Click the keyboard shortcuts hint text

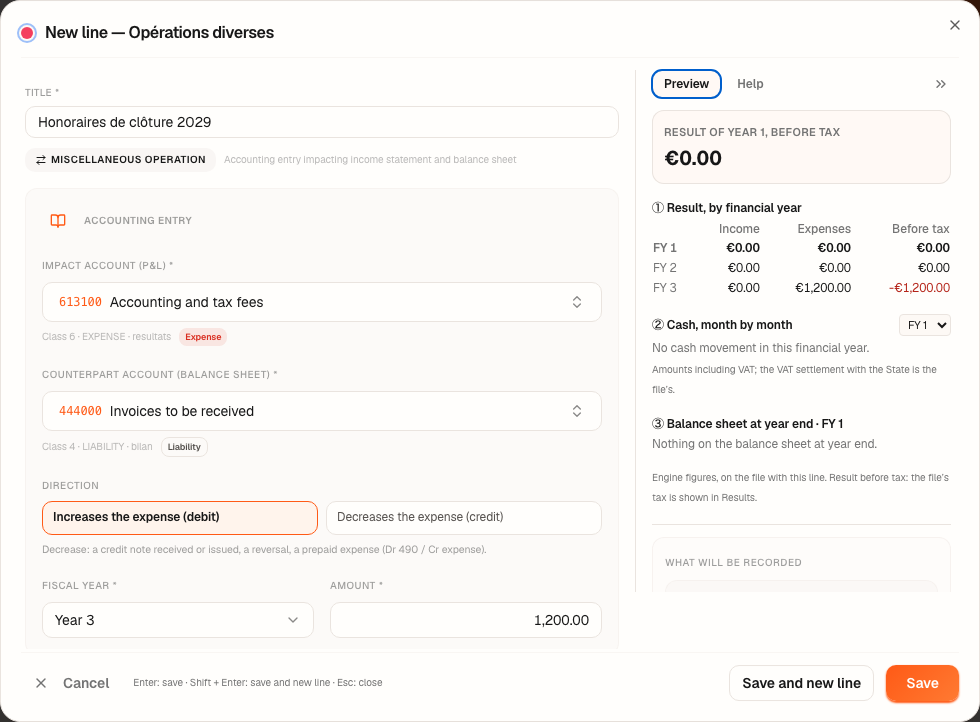tap(258, 683)
